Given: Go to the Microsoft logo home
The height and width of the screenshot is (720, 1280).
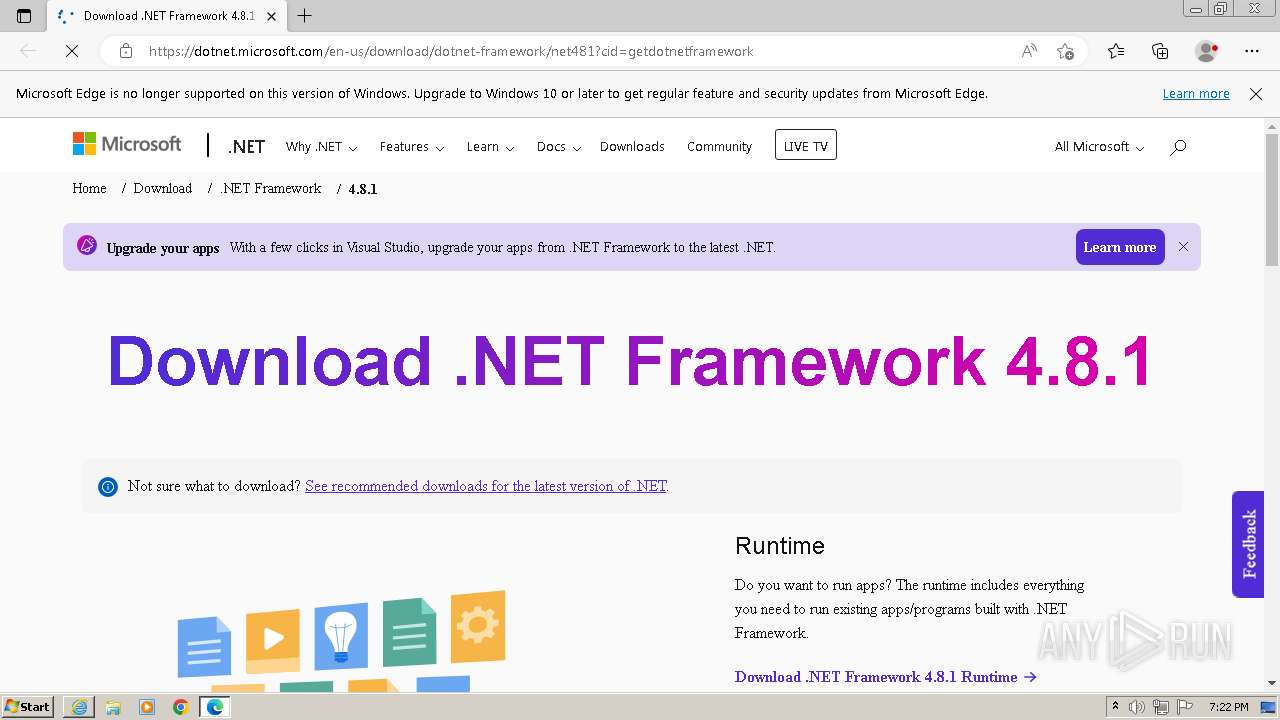Looking at the screenshot, I should point(127,144).
